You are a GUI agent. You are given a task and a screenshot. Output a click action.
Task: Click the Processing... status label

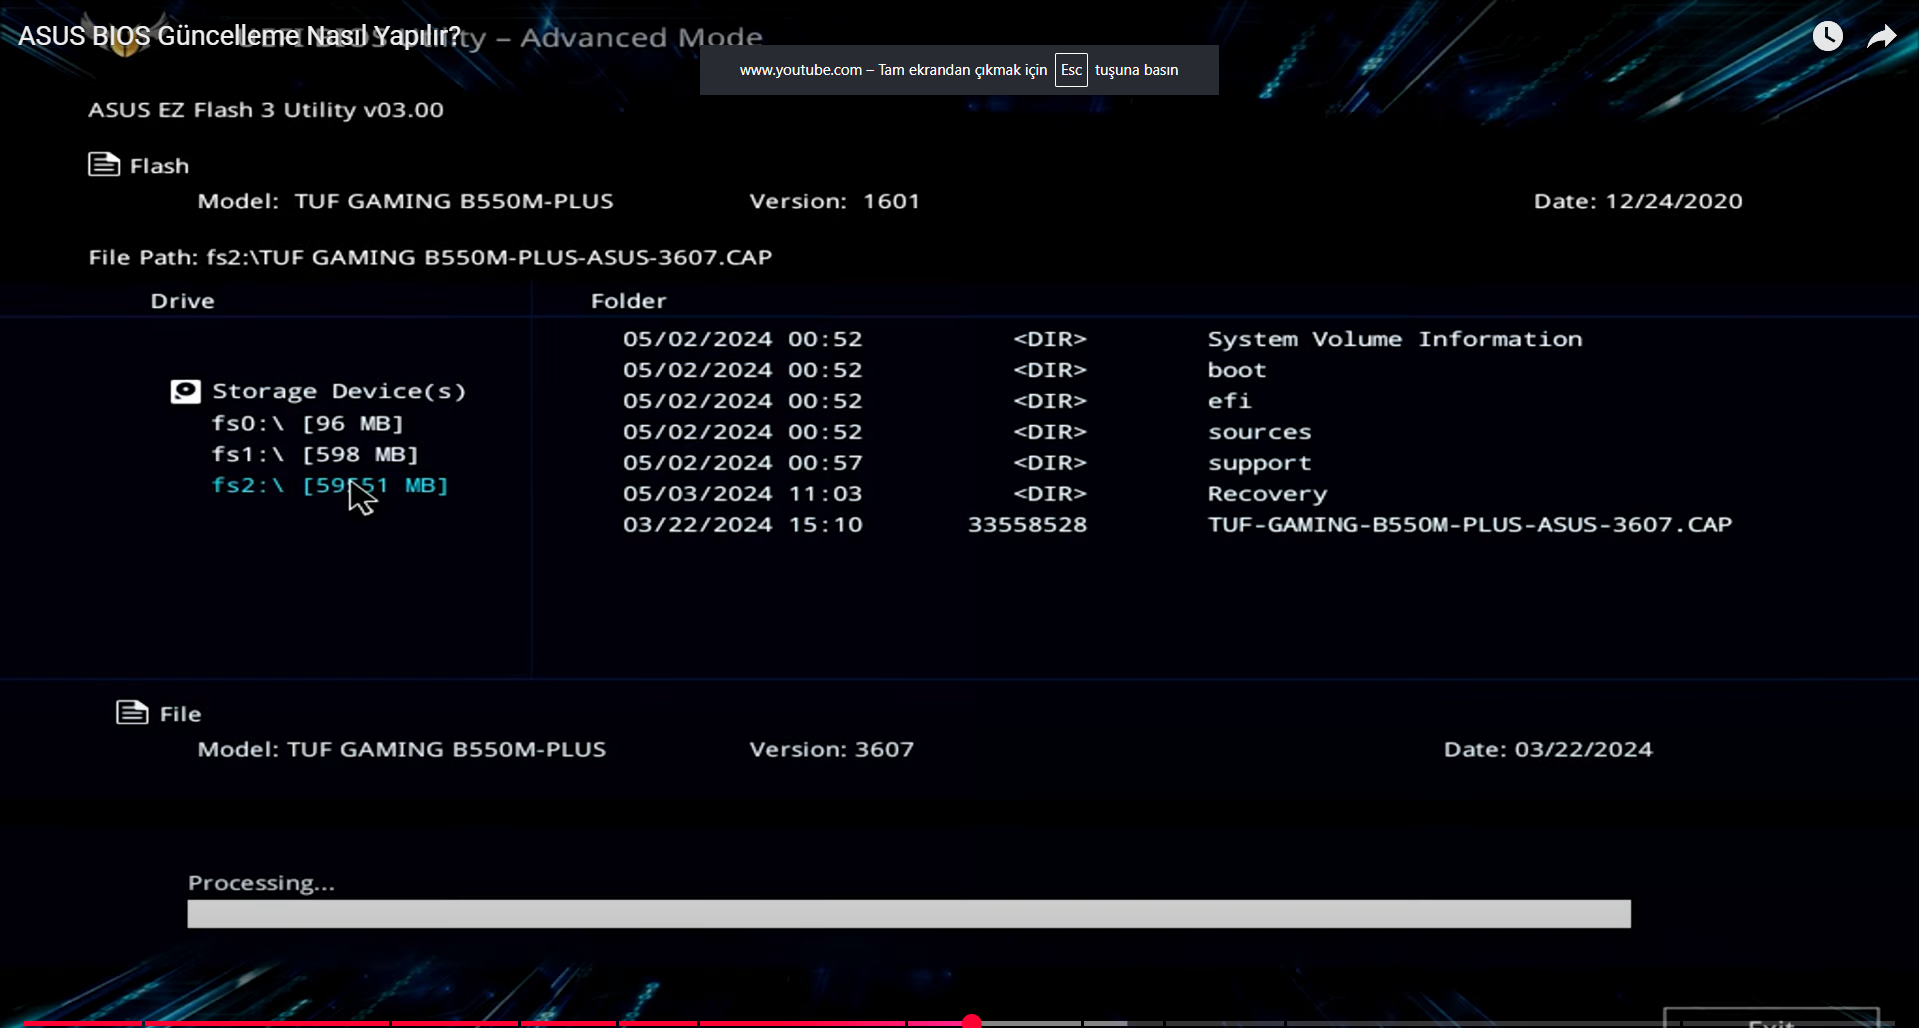click(261, 883)
